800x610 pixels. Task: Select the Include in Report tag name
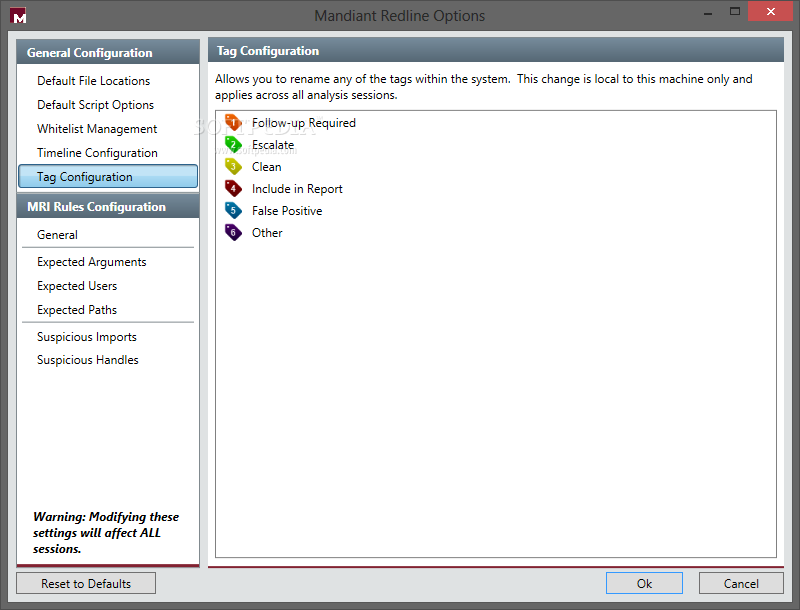pyautogui.click(x=297, y=189)
